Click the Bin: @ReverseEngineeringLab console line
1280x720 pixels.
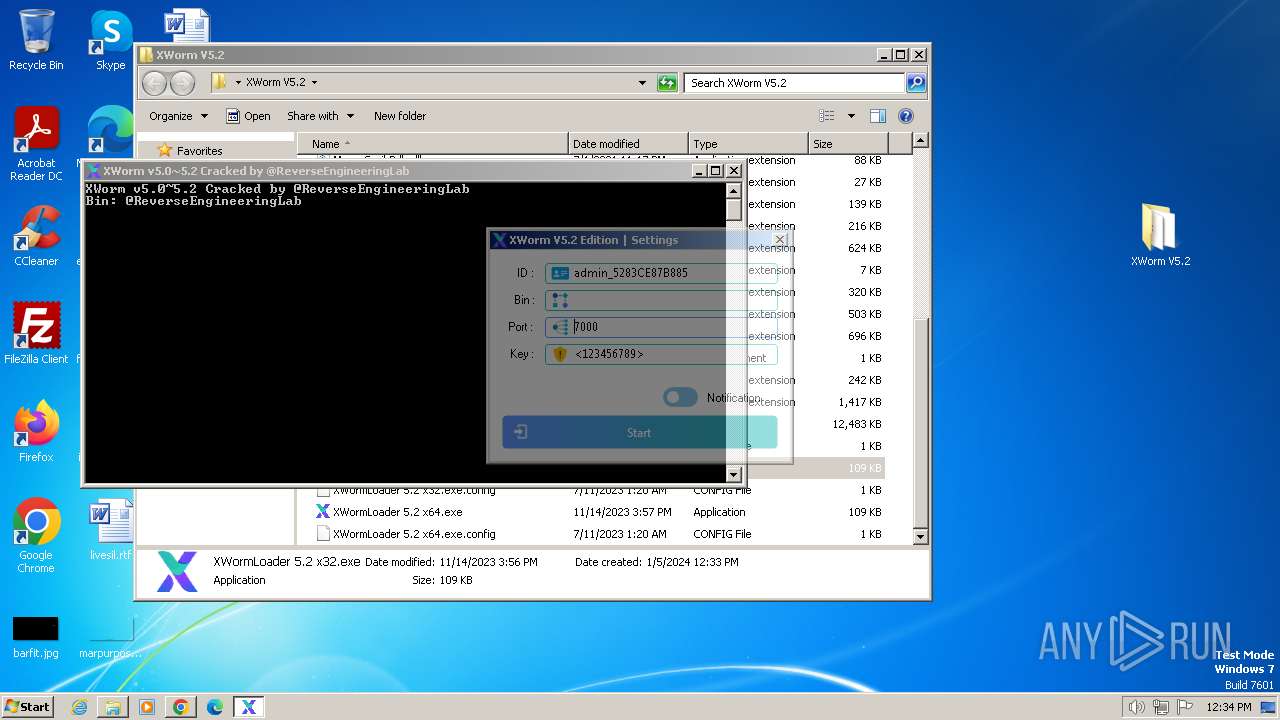193,201
